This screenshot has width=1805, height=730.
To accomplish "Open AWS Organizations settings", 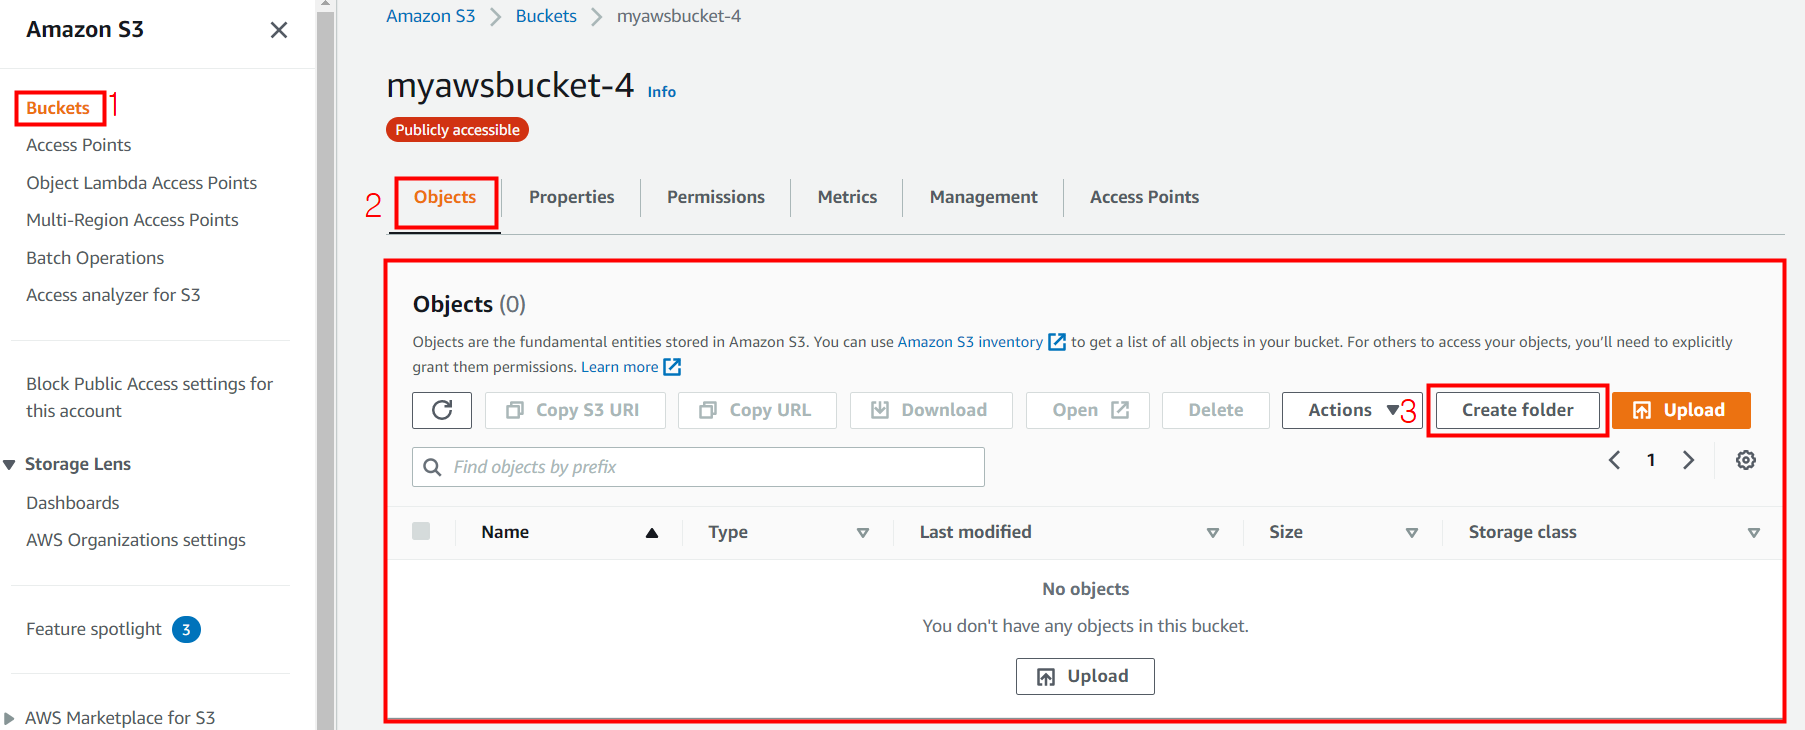I will click(x=136, y=540).
